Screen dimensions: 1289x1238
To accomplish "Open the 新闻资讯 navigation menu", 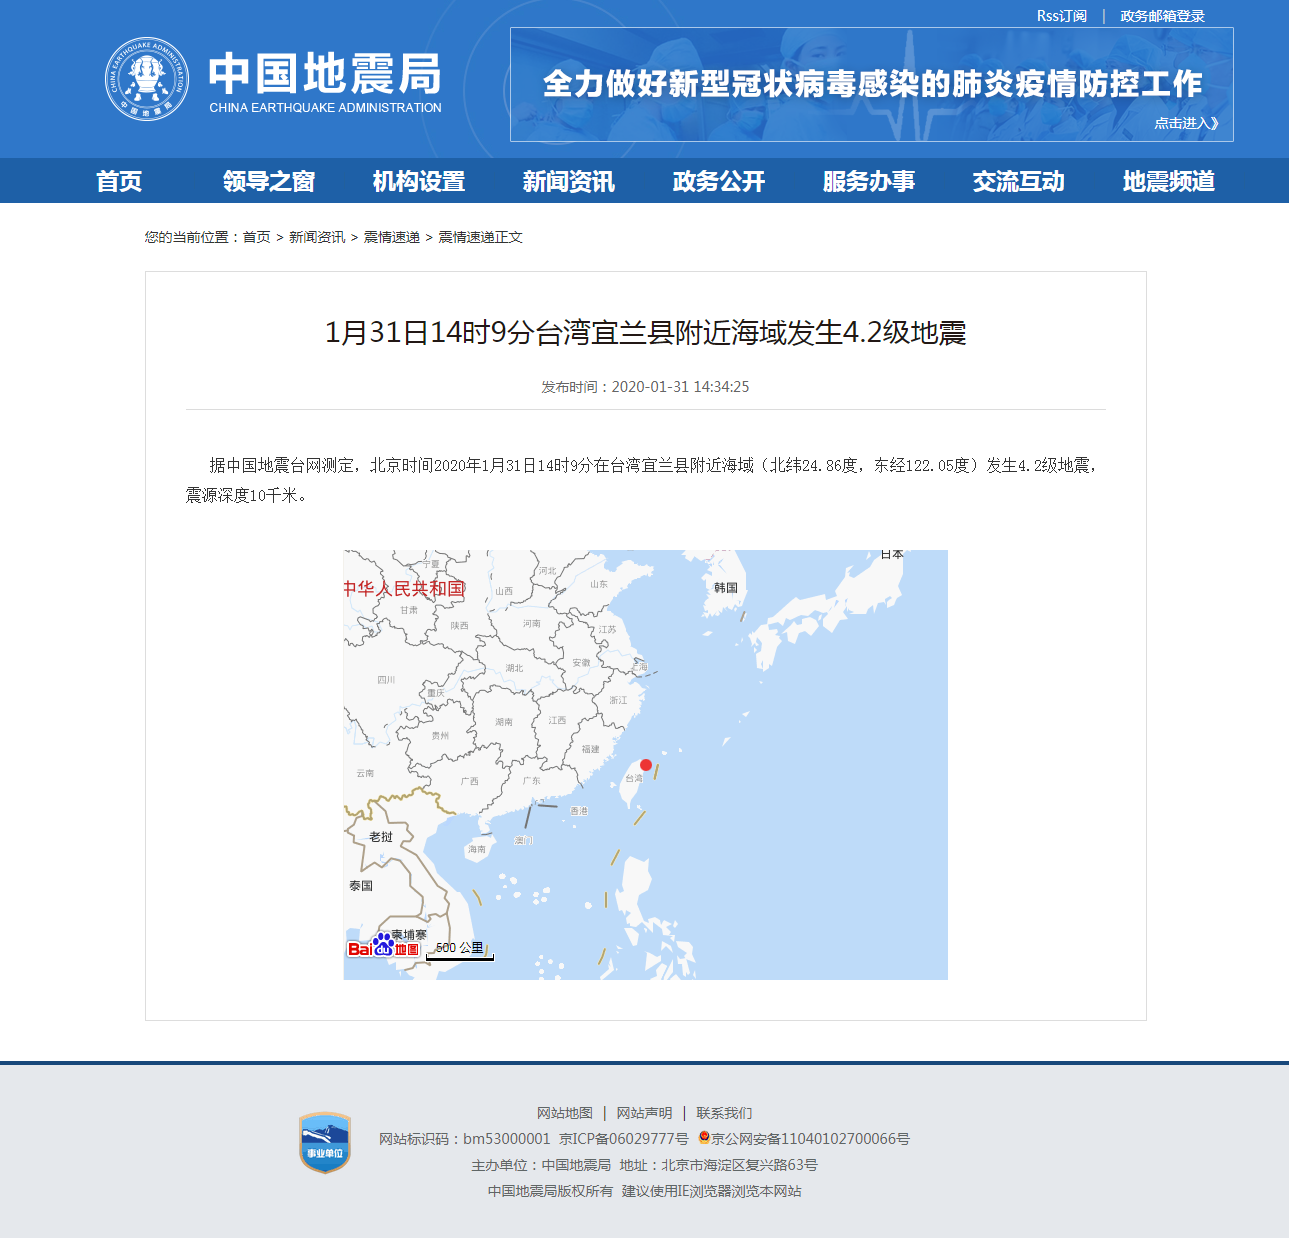I will (567, 181).
